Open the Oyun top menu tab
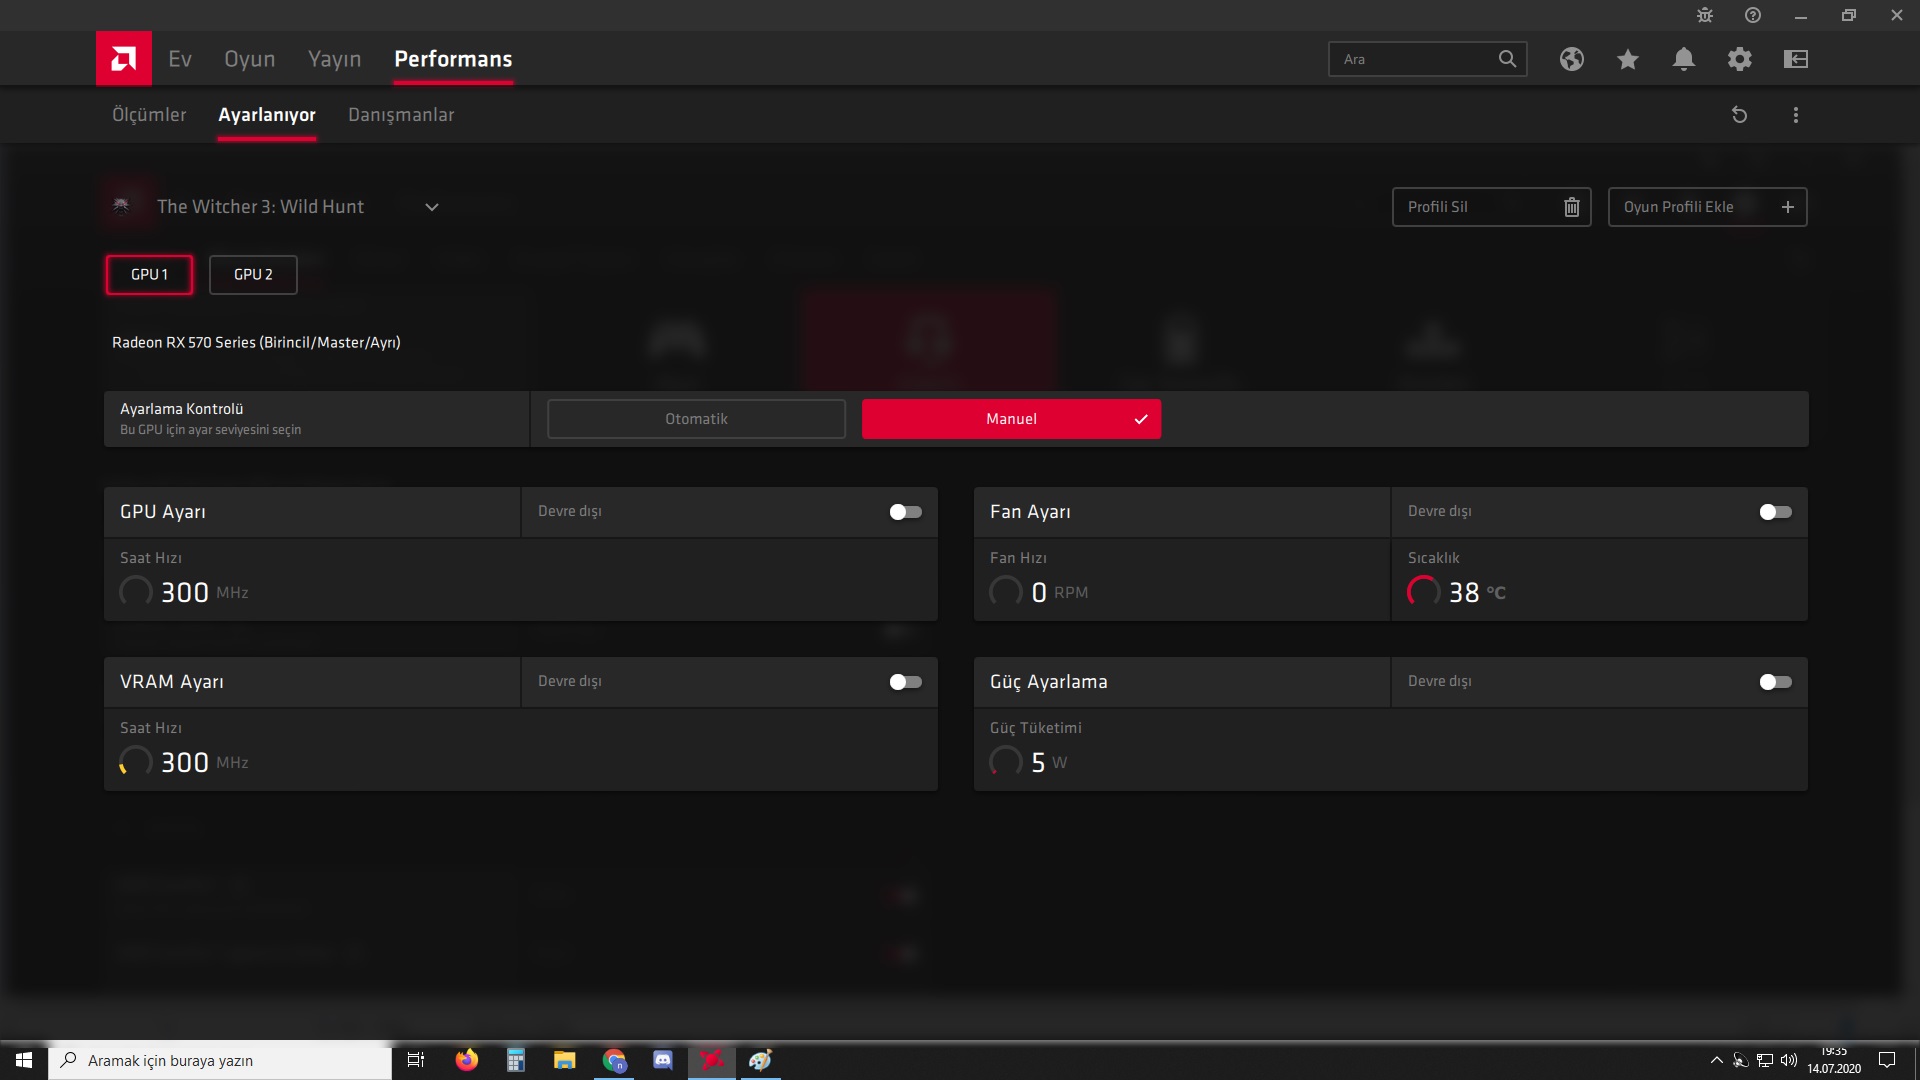Viewport: 1920px width, 1080px height. (249, 59)
